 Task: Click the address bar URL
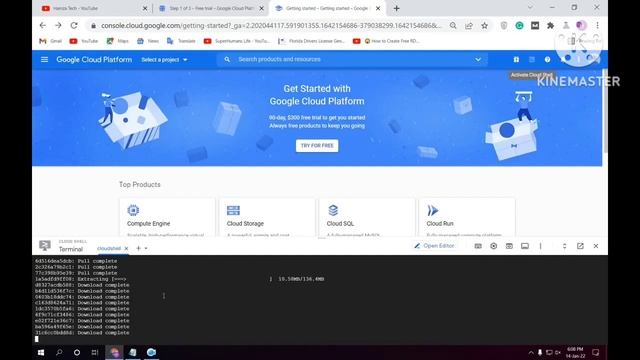click(271, 26)
